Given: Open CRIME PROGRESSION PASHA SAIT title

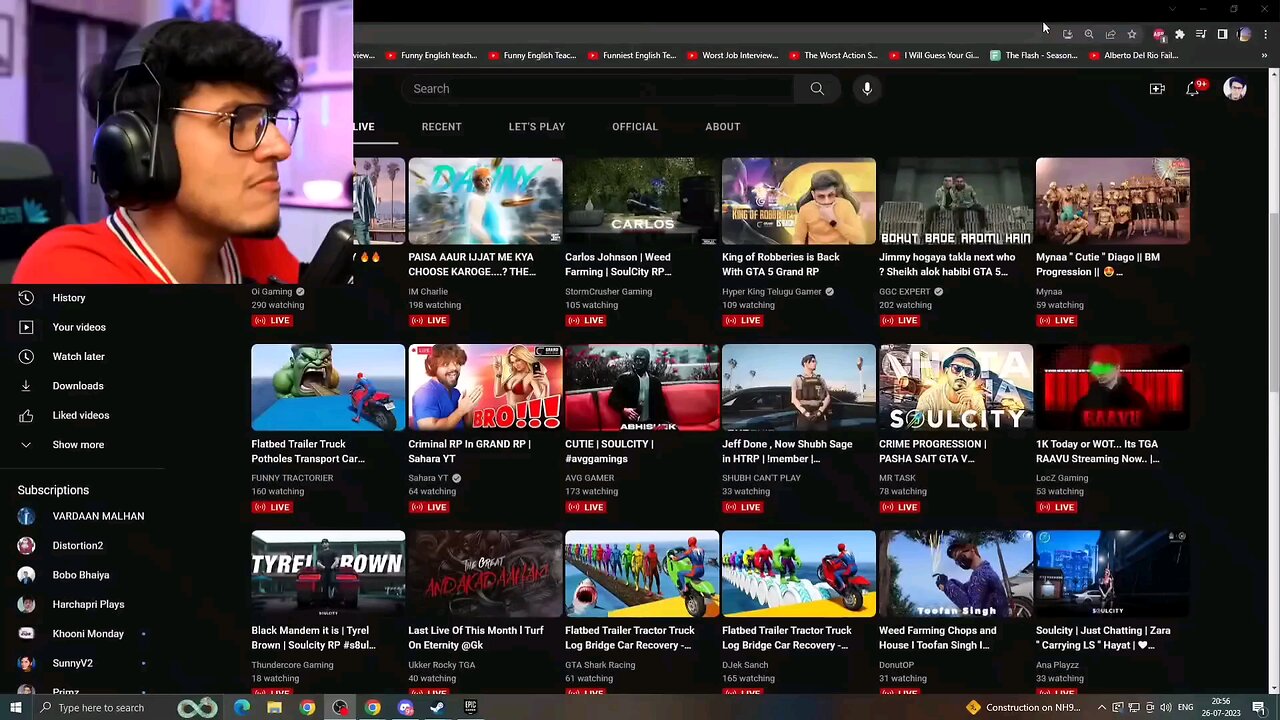Looking at the screenshot, I should coord(933,451).
